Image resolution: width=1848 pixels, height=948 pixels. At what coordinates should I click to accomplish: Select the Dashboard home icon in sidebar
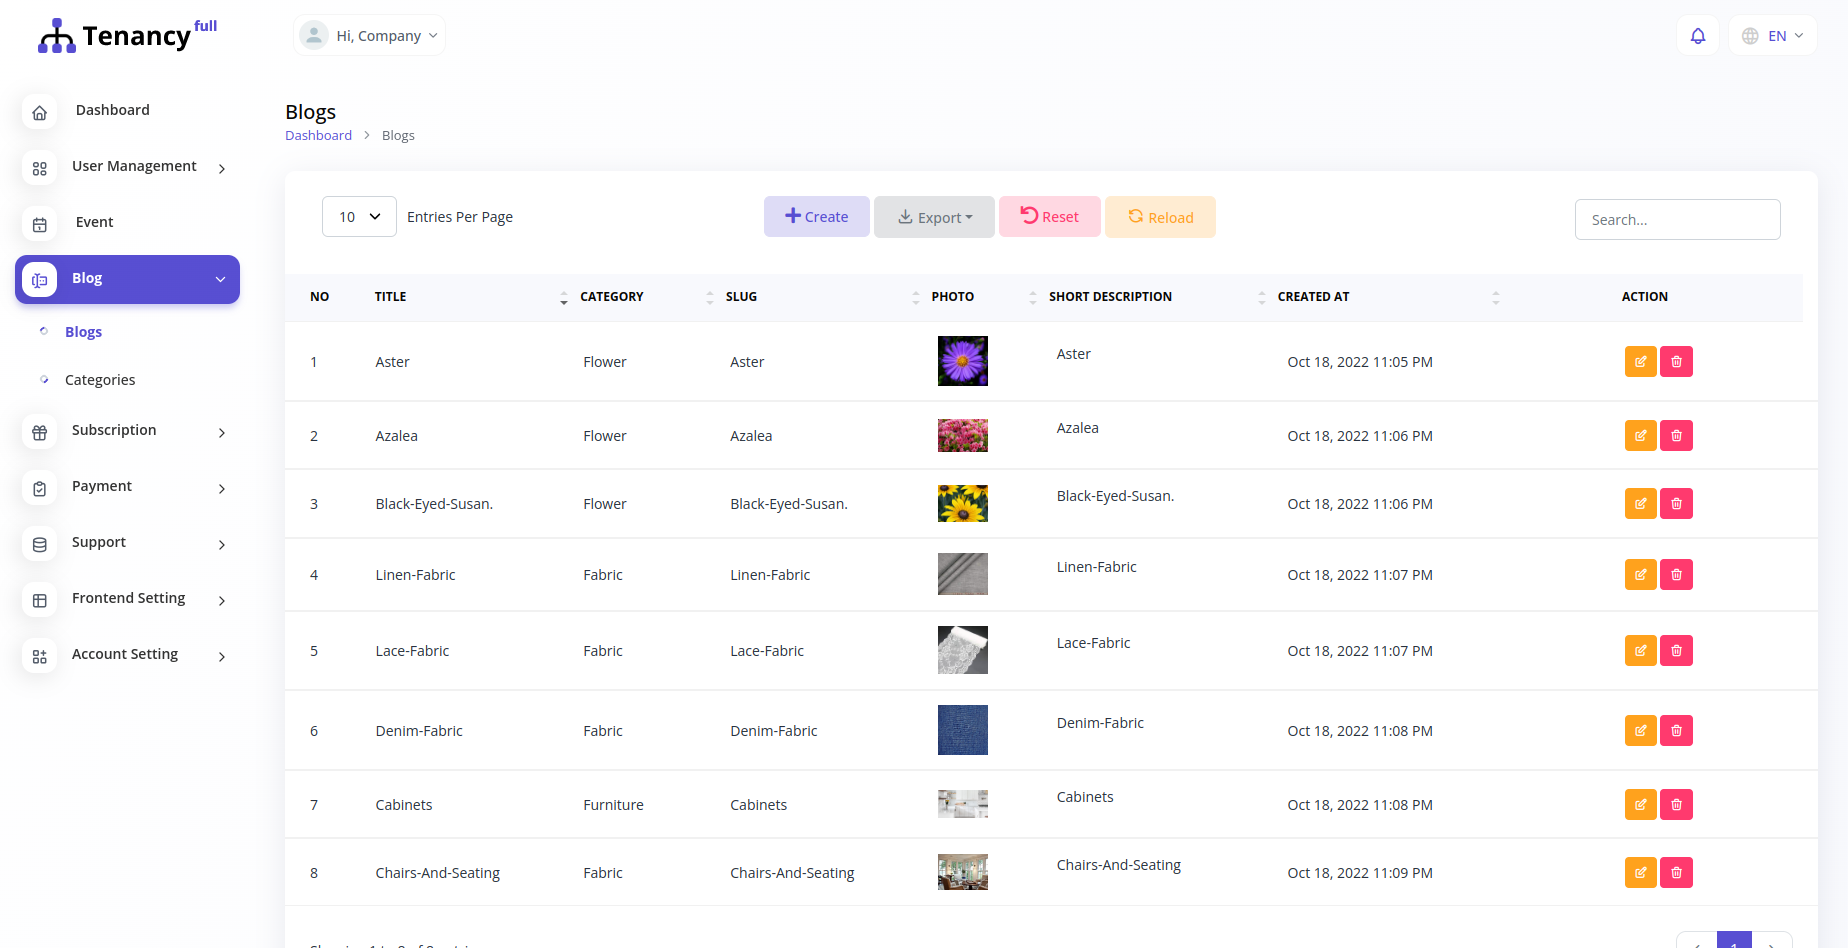pyautogui.click(x=39, y=113)
